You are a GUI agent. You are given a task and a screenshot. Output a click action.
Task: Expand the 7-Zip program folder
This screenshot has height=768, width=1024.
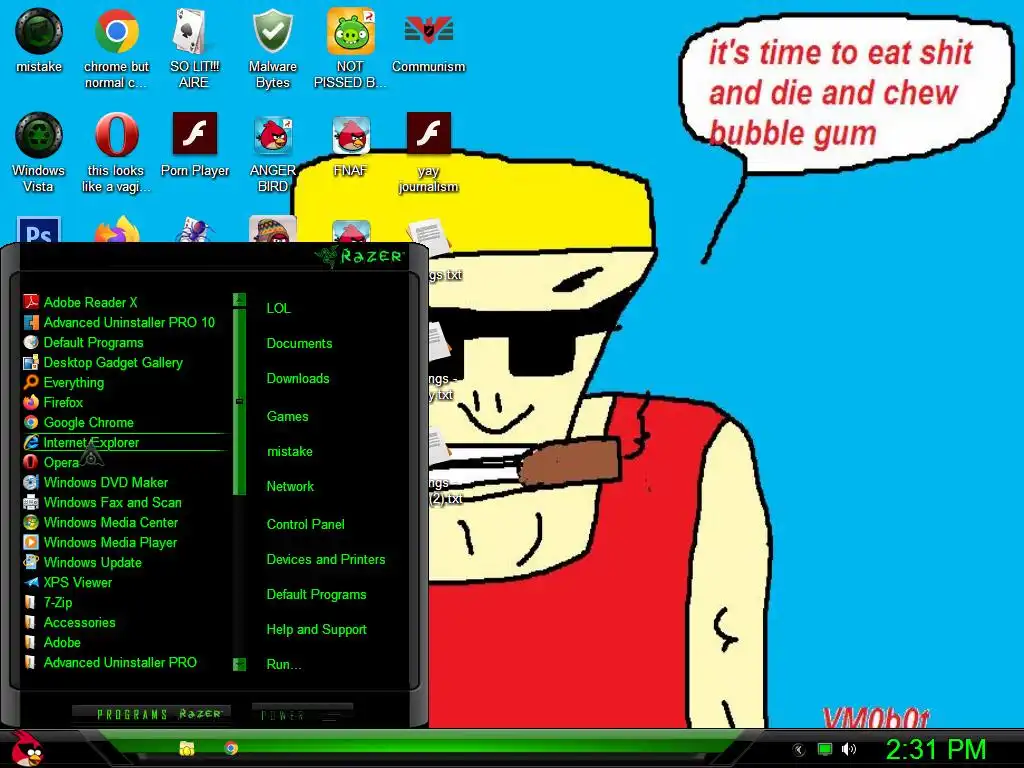(48, 602)
